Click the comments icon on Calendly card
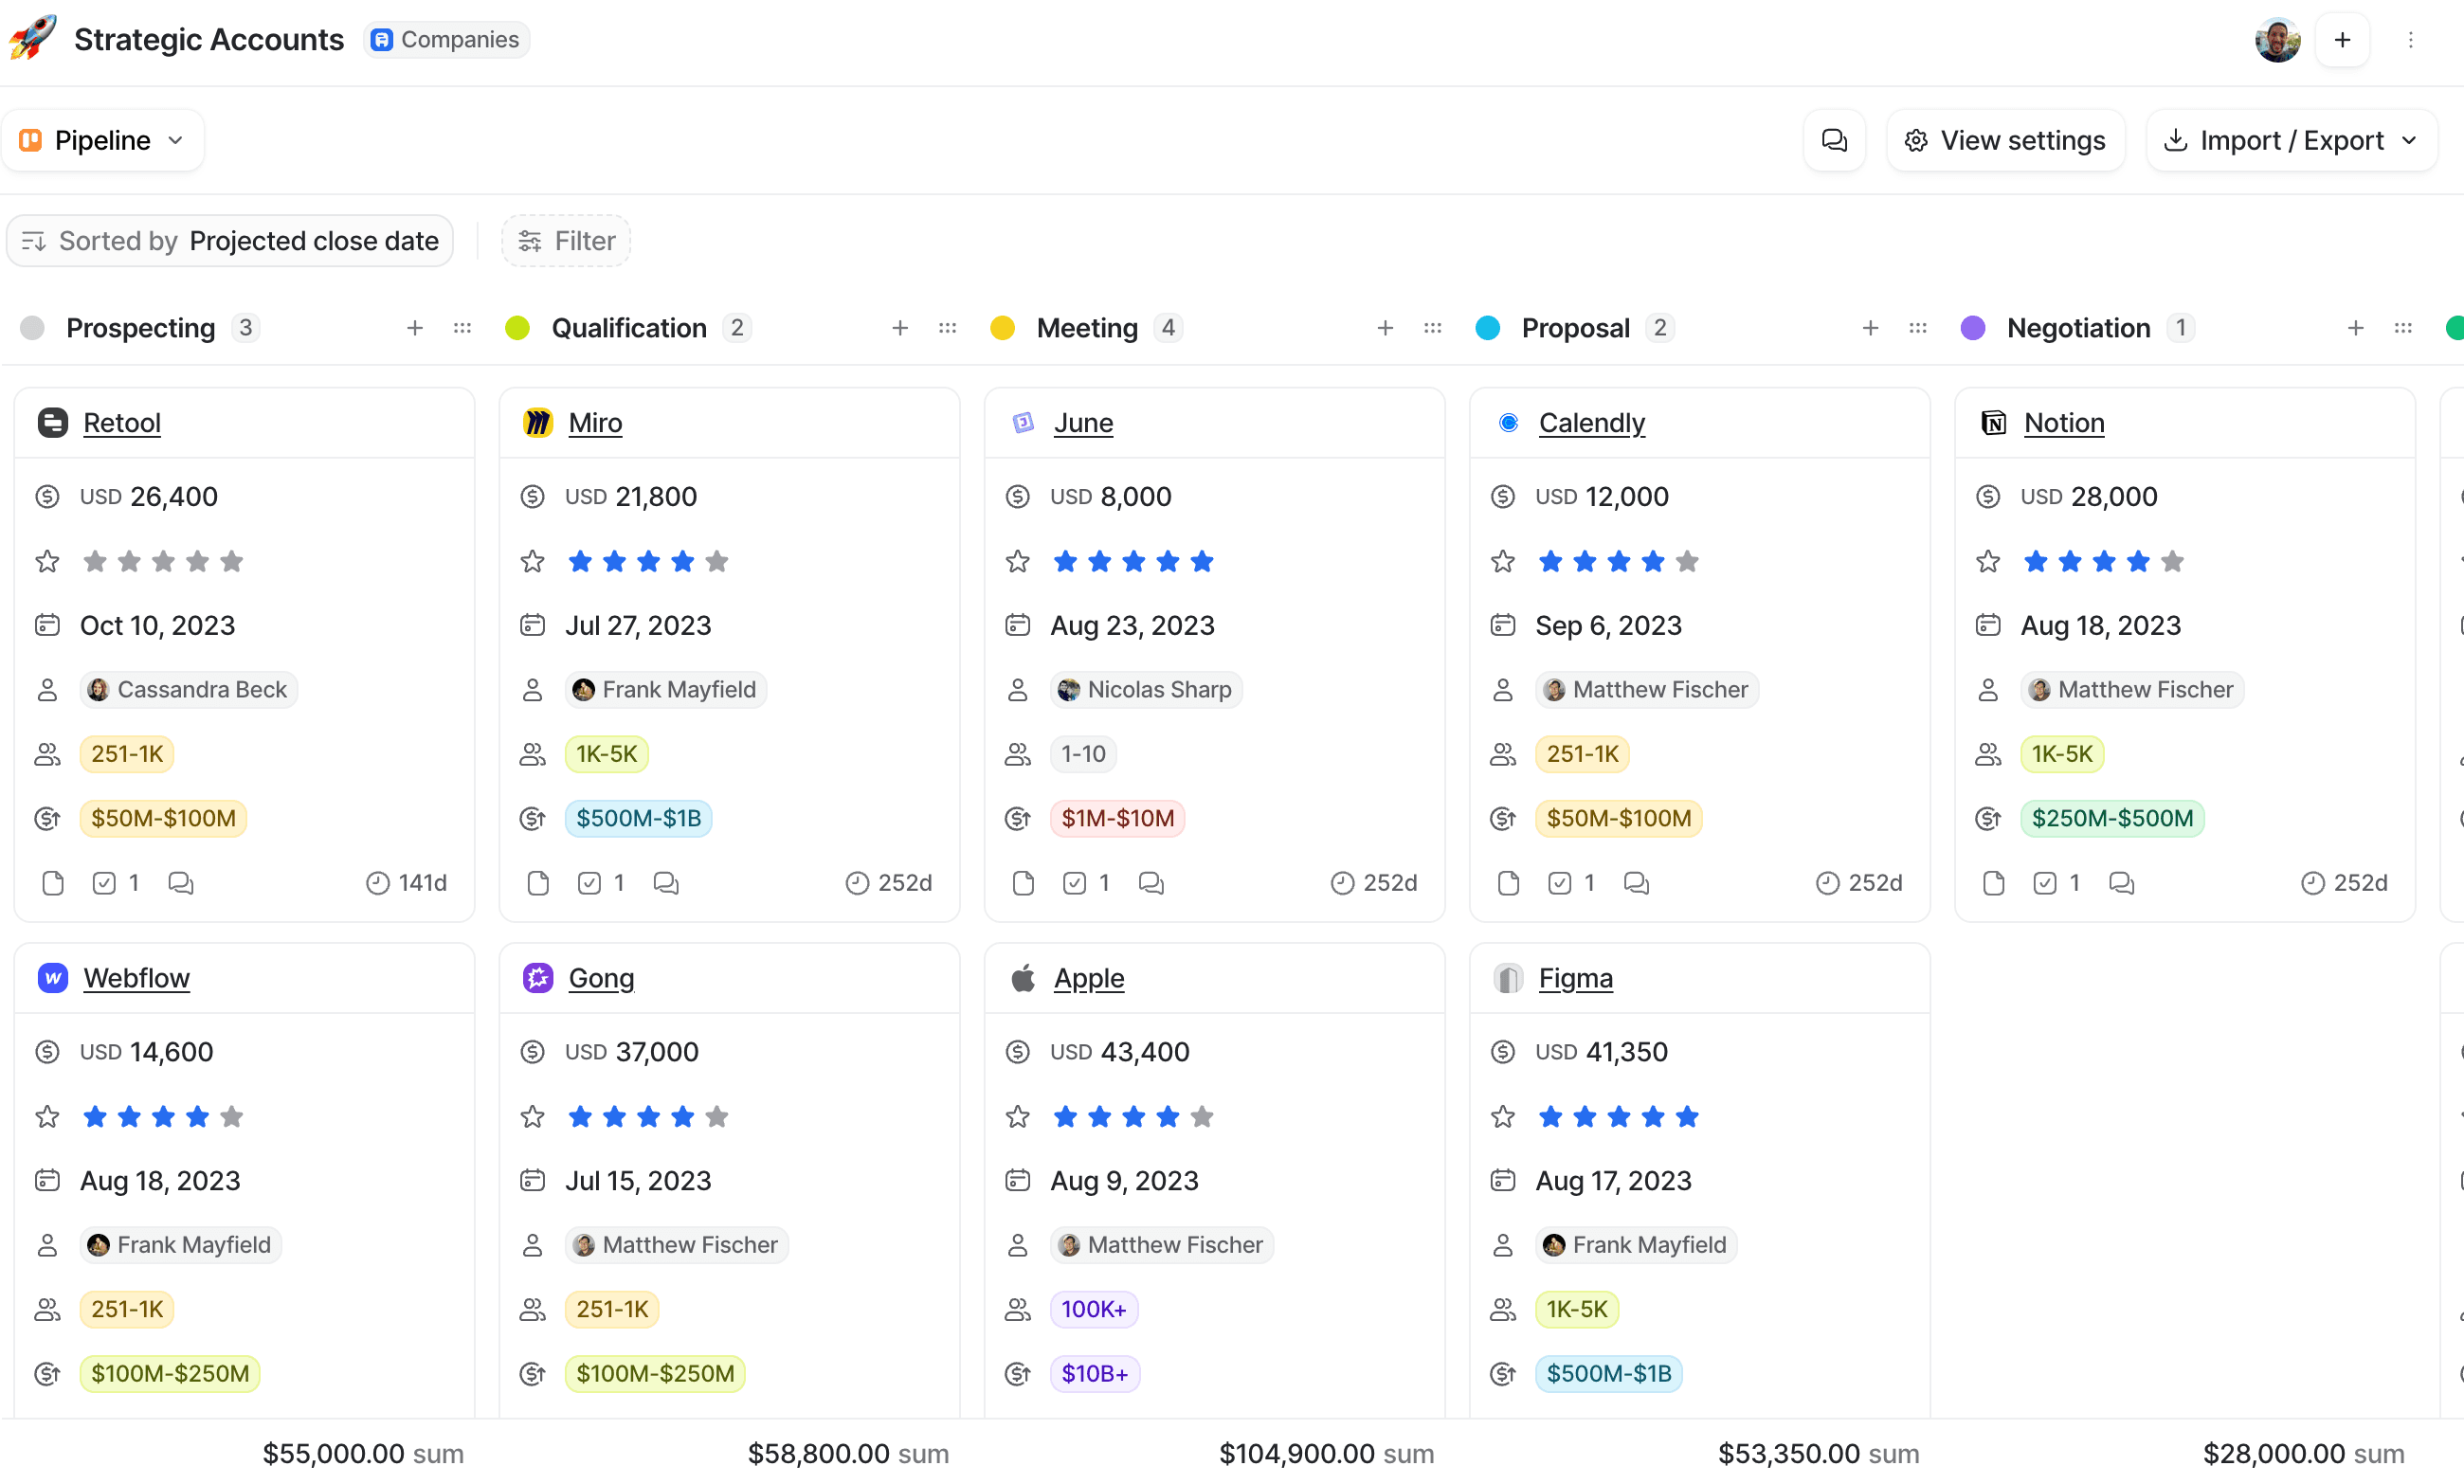 1636,883
